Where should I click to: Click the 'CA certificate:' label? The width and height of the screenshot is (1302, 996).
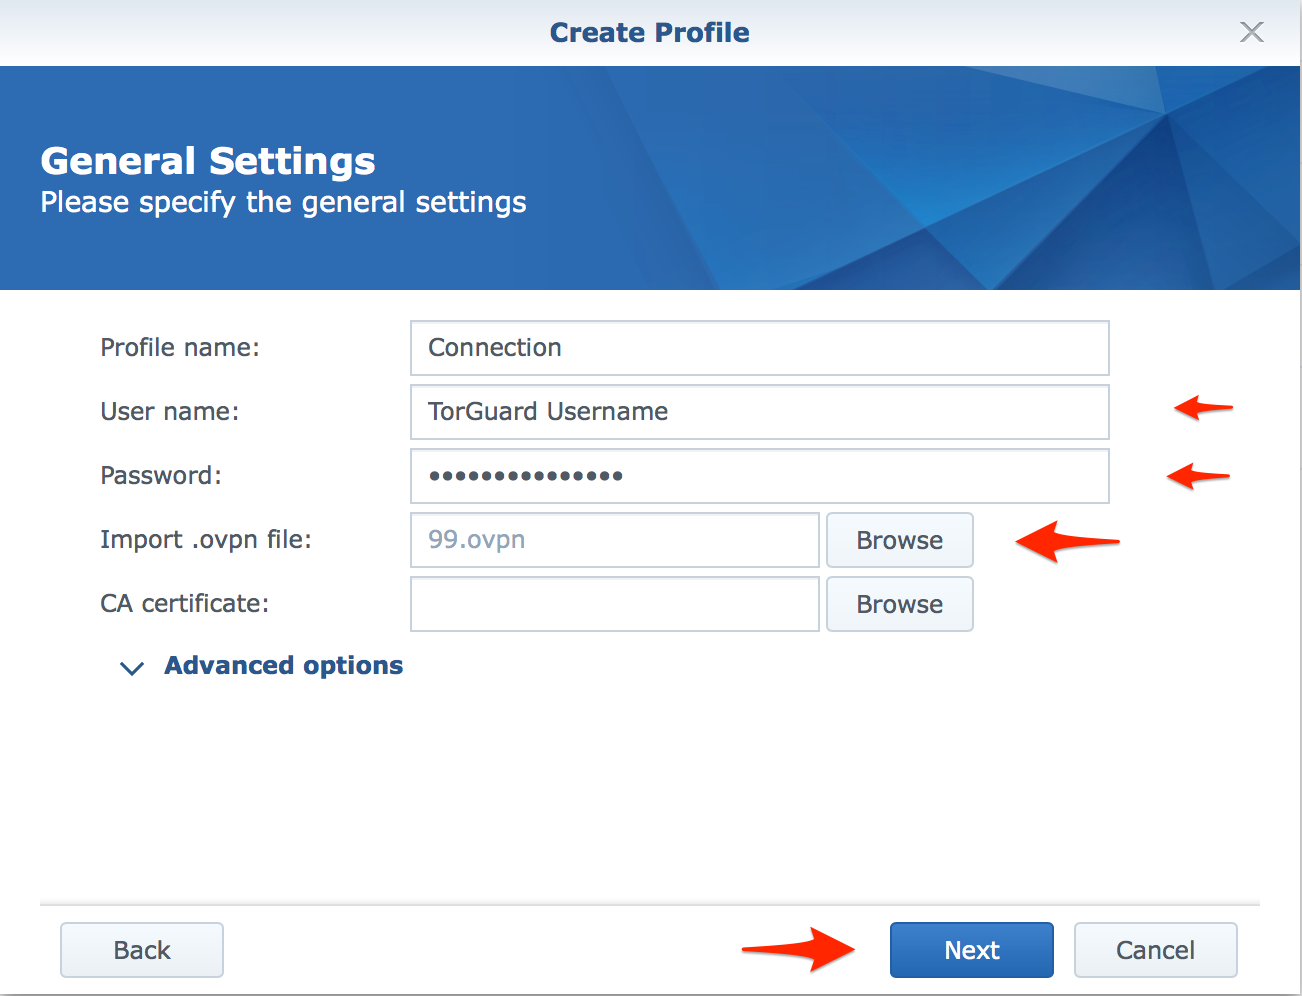(184, 604)
